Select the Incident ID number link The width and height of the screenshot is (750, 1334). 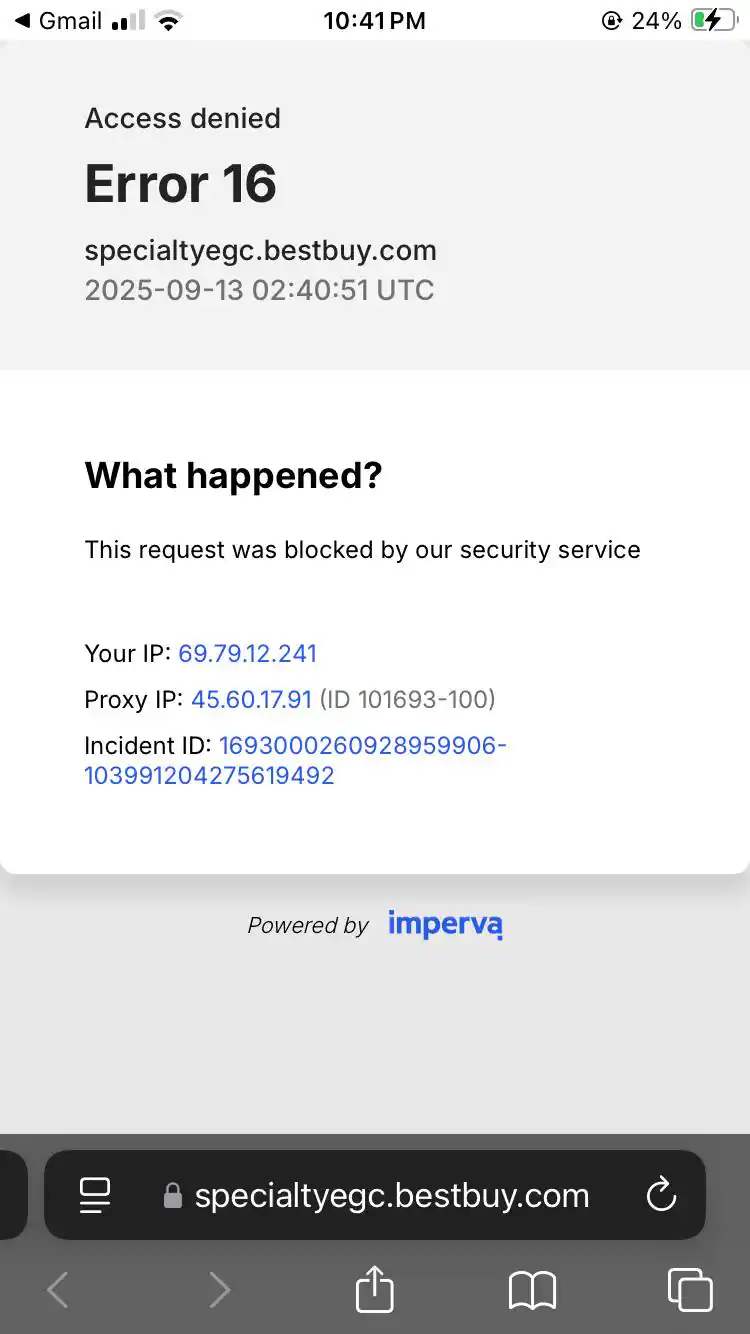click(x=295, y=761)
